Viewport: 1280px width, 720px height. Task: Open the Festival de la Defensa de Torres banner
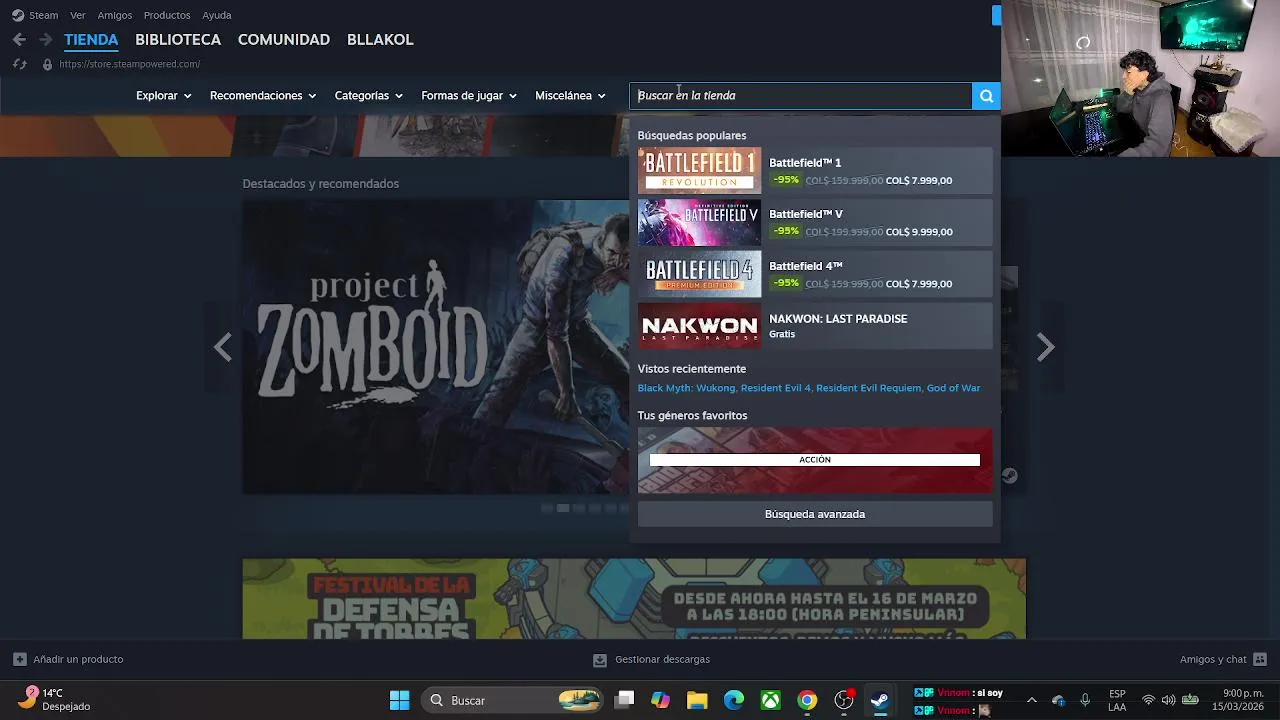pyautogui.click(x=634, y=599)
